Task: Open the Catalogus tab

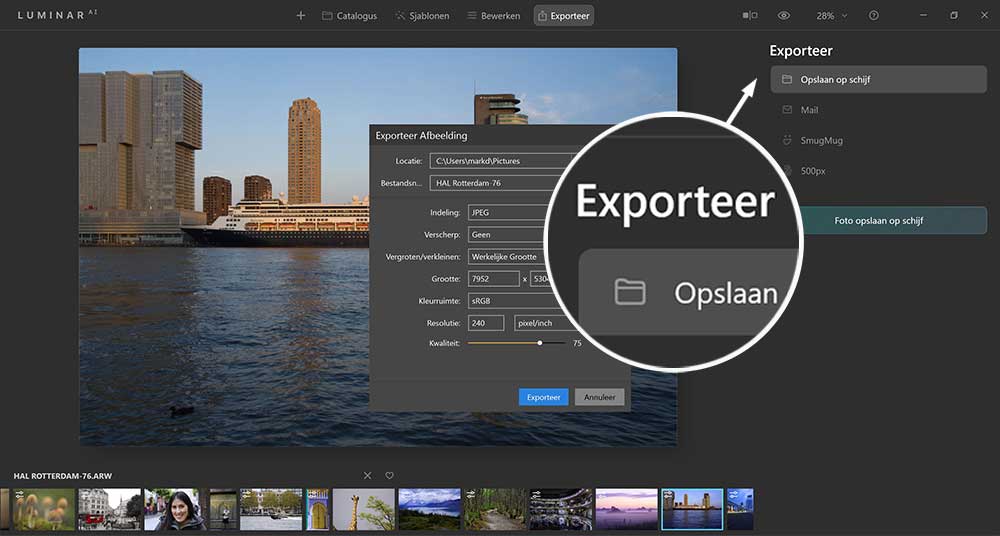Action: [x=349, y=15]
